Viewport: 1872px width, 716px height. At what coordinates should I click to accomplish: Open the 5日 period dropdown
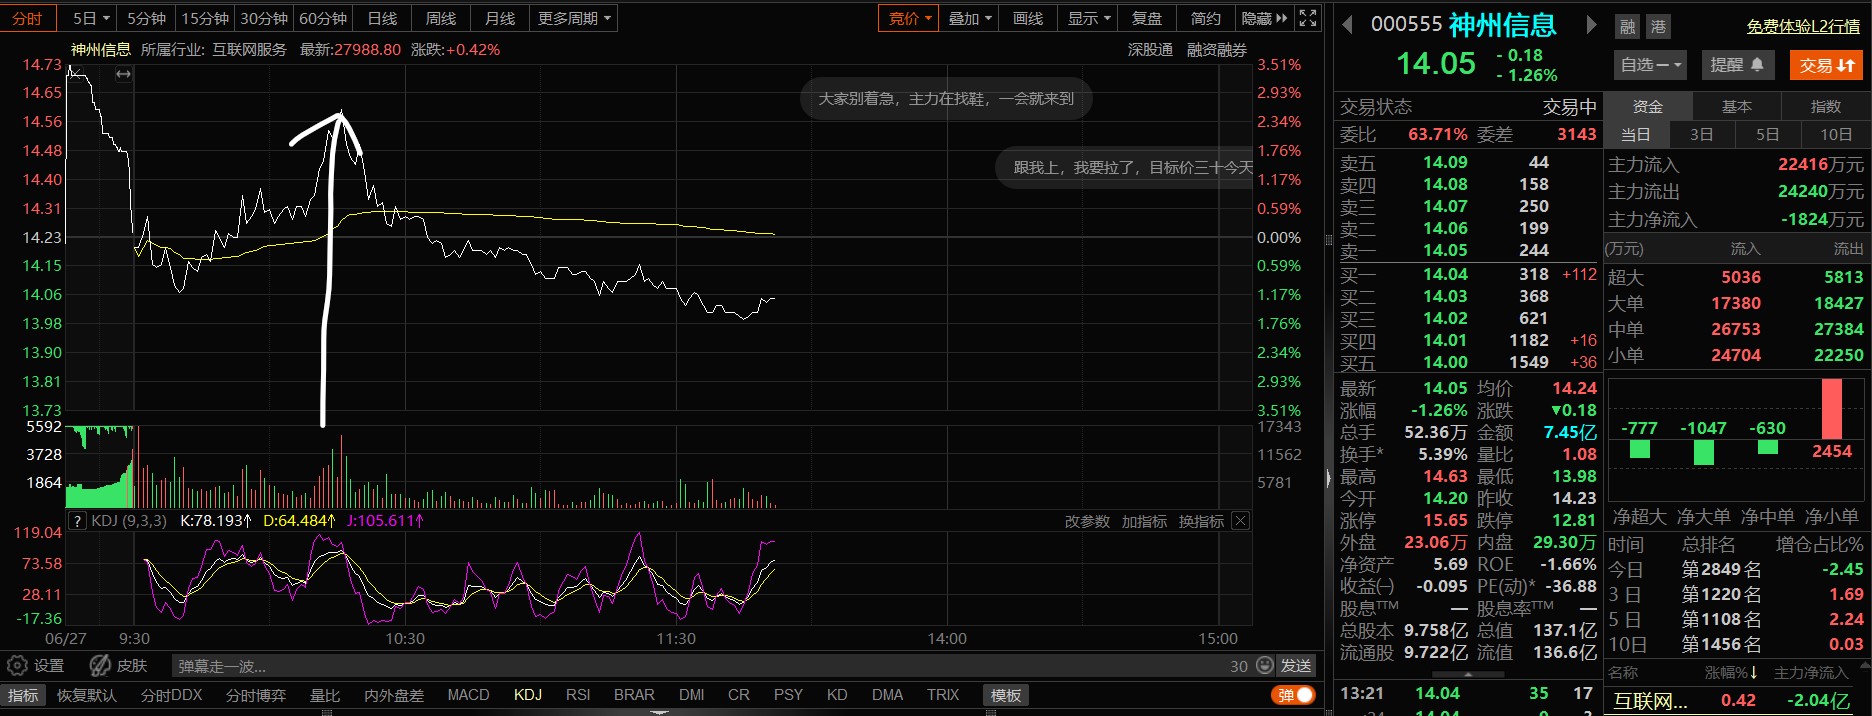click(90, 18)
